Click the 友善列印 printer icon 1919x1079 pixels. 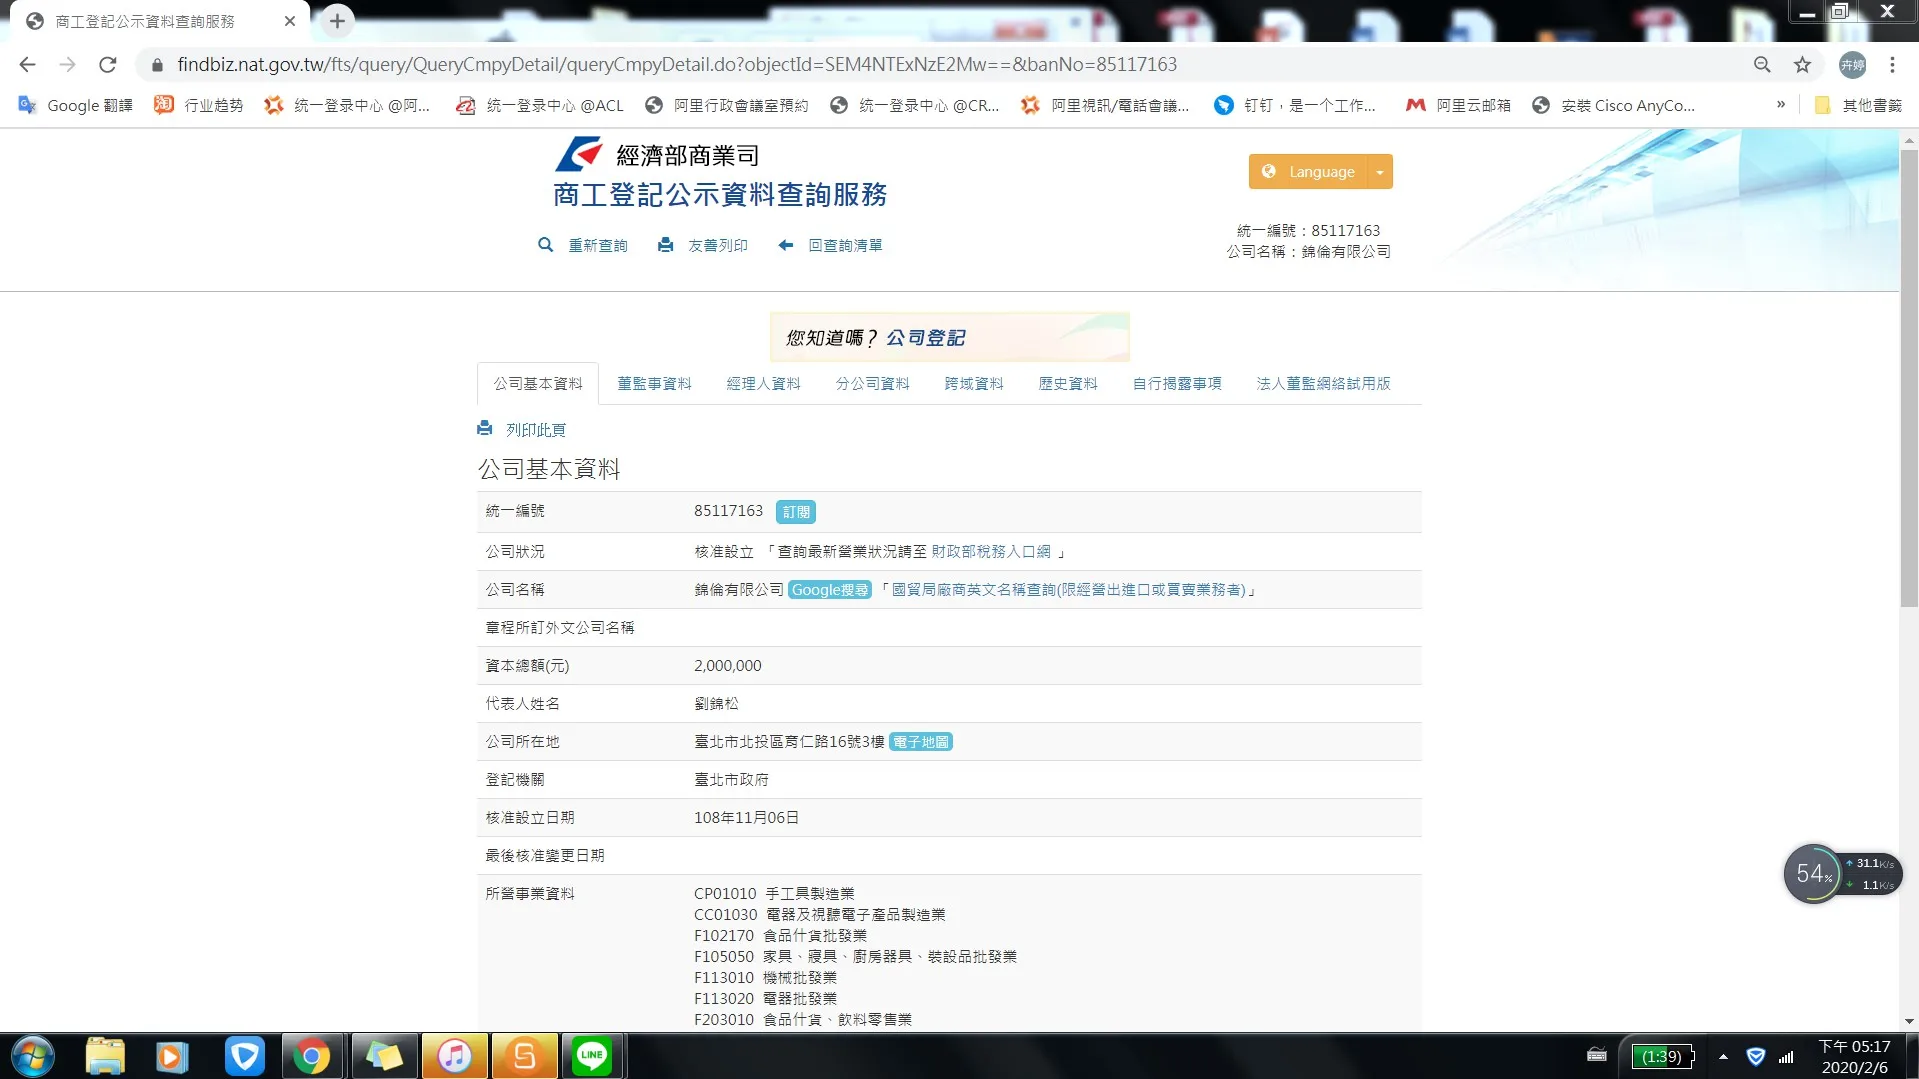pos(666,245)
